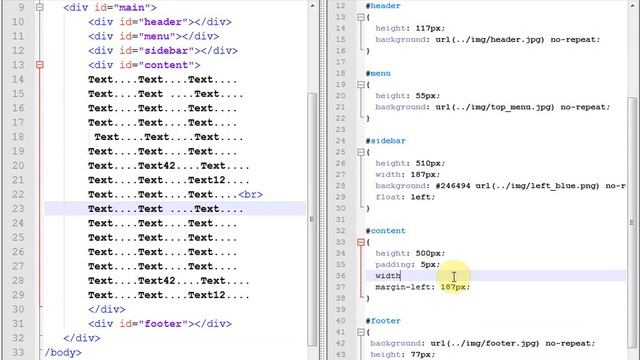The width and height of the screenshot is (640, 360).
Task: Click the Text42 word on line 20
Action: [x=157, y=166]
